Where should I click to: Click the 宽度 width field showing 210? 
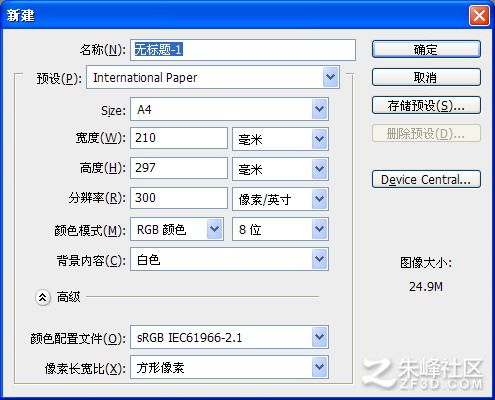[179, 138]
